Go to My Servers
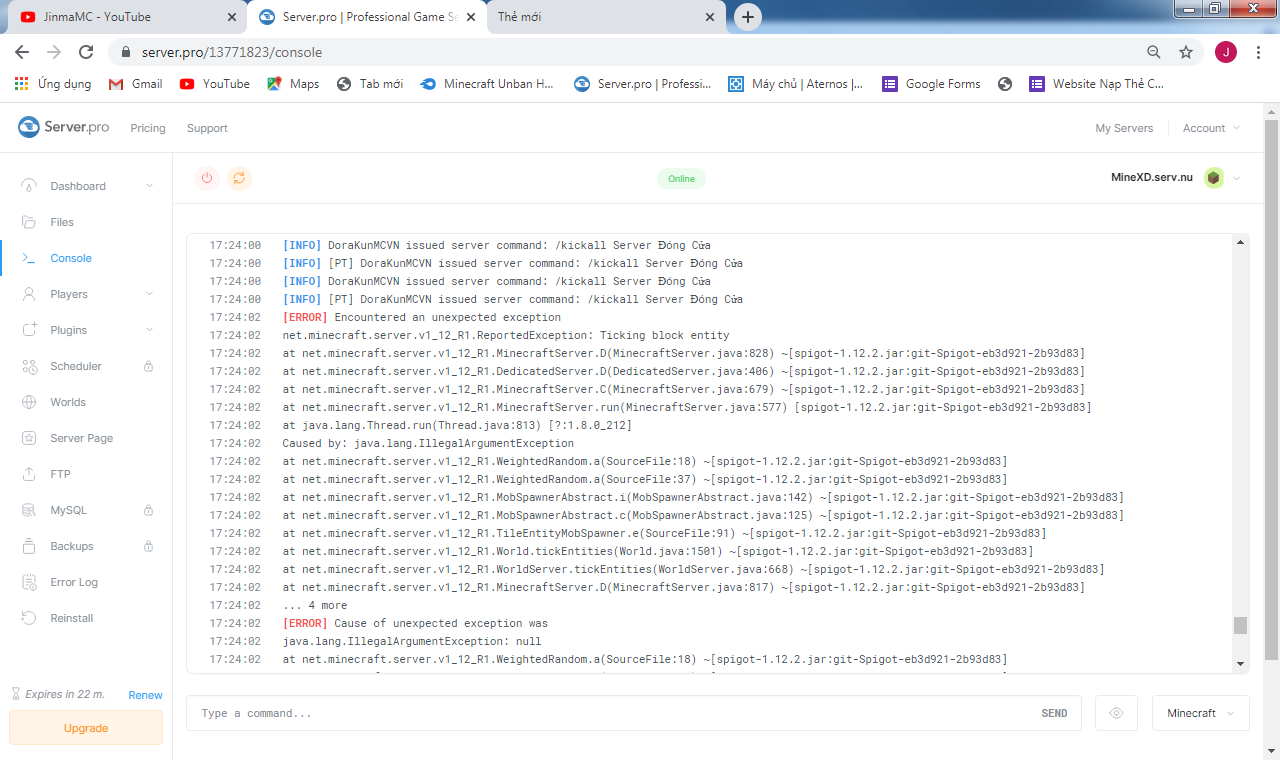Image resolution: width=1280 pixels, height=760 pixels. [x=1124, y=128]
